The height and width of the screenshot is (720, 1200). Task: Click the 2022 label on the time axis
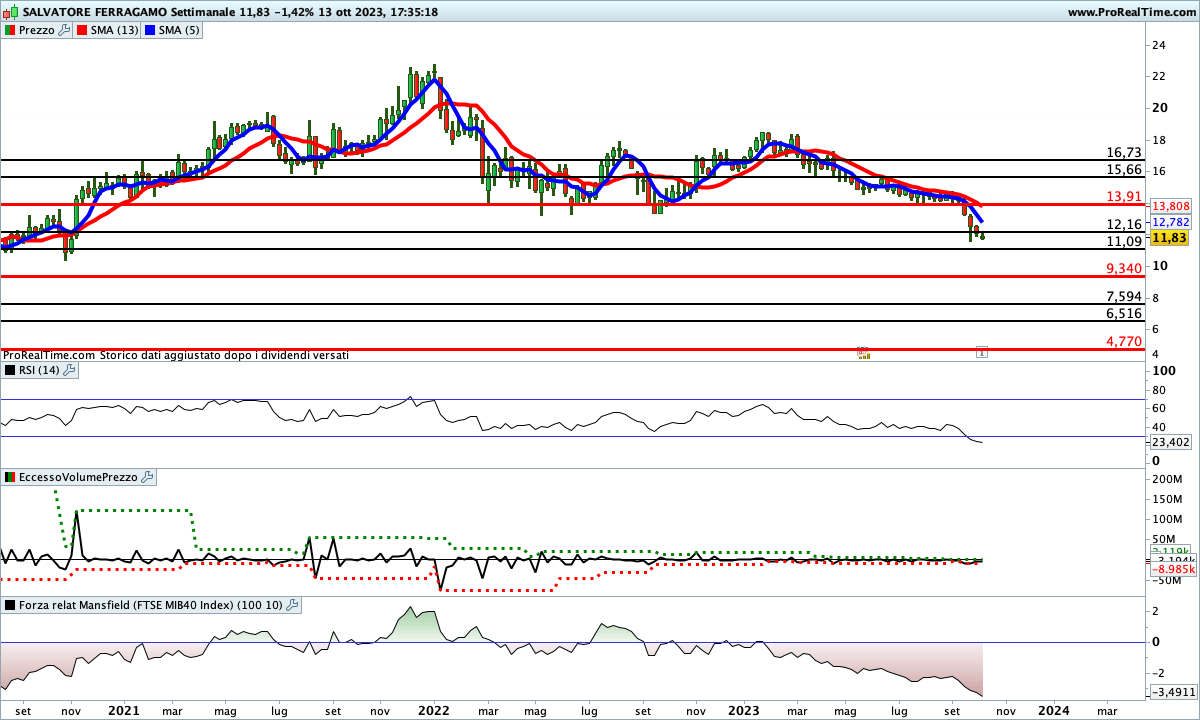[x=433, y=710]
